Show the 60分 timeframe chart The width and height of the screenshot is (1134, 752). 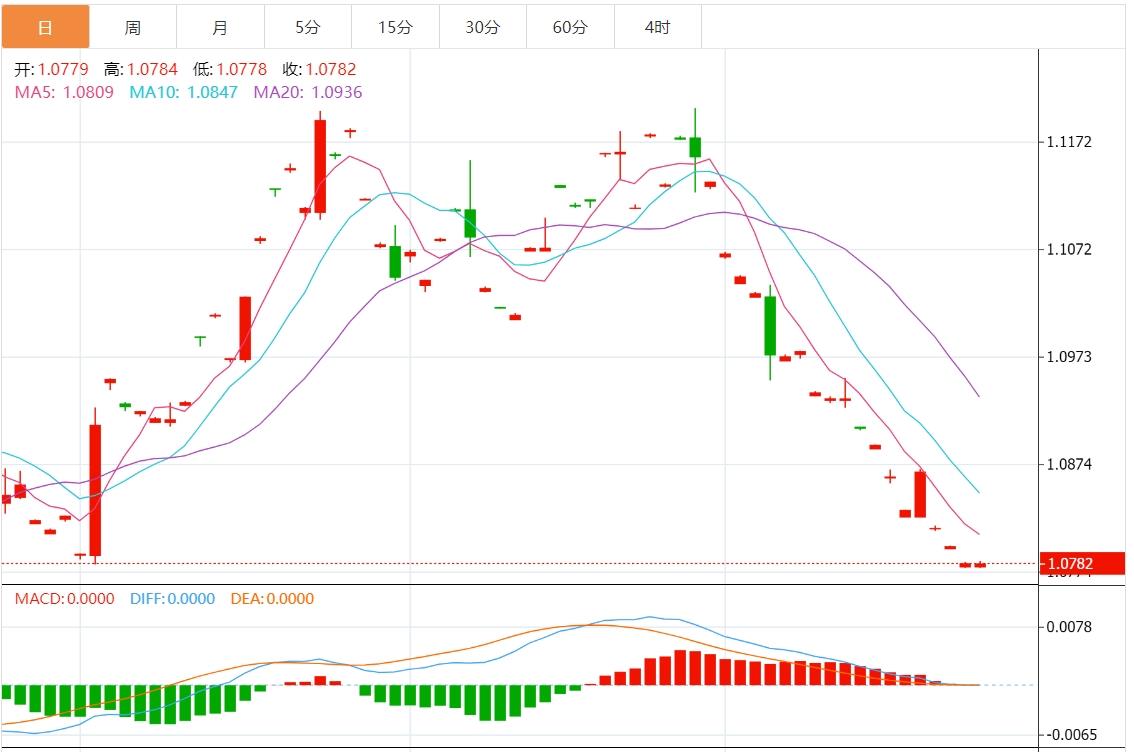570,27
